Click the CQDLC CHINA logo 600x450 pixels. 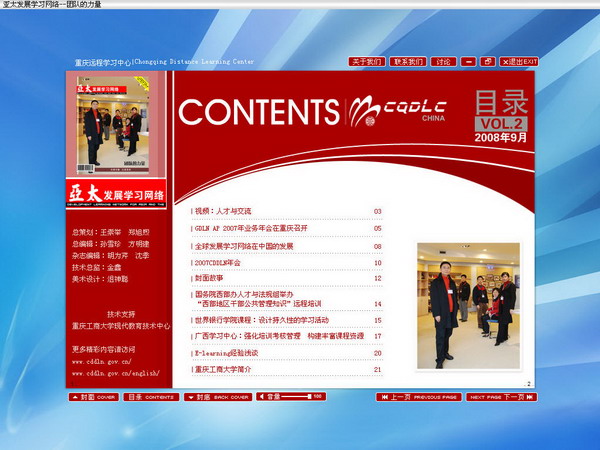[x=398, y=111]
